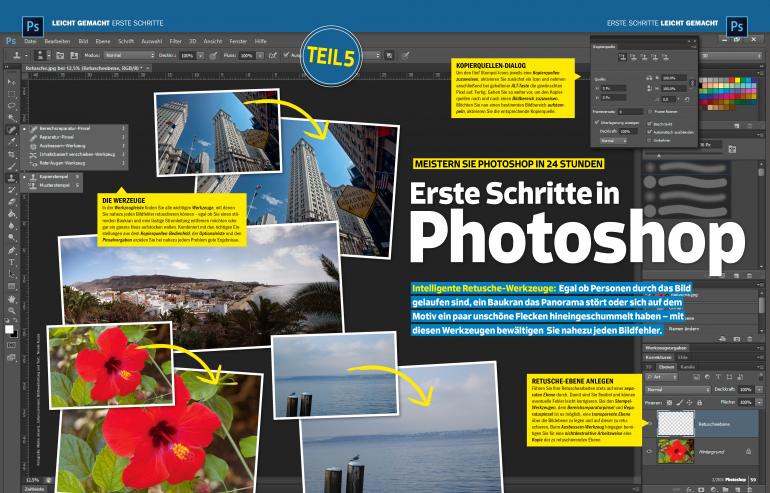This screenshot has height=493, width=770.
Task: Close the Retusche.jpg document tab
Action: click(x=148, y=68)
